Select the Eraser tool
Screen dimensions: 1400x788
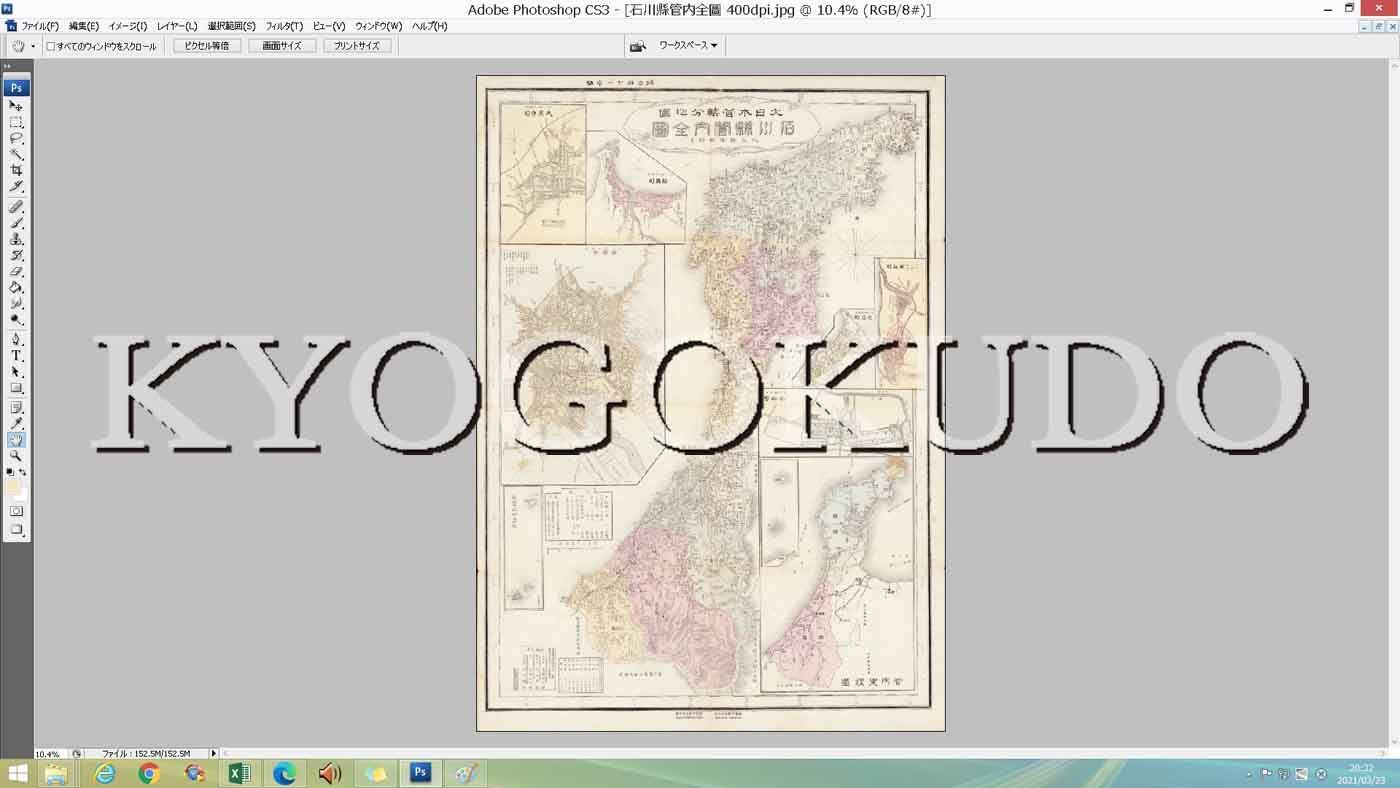point(16,271)
